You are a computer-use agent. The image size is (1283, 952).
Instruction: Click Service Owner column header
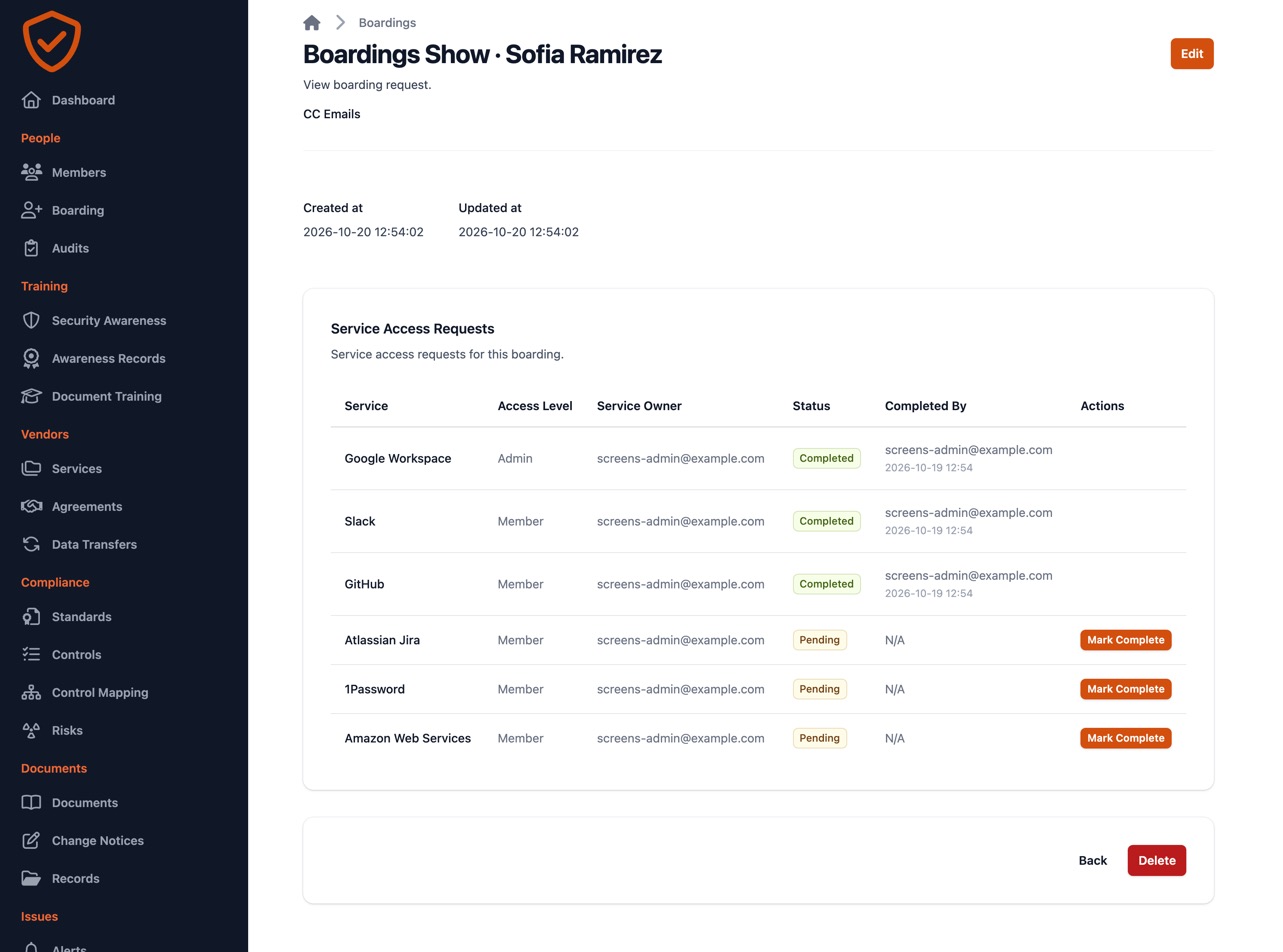pos(639,406)
